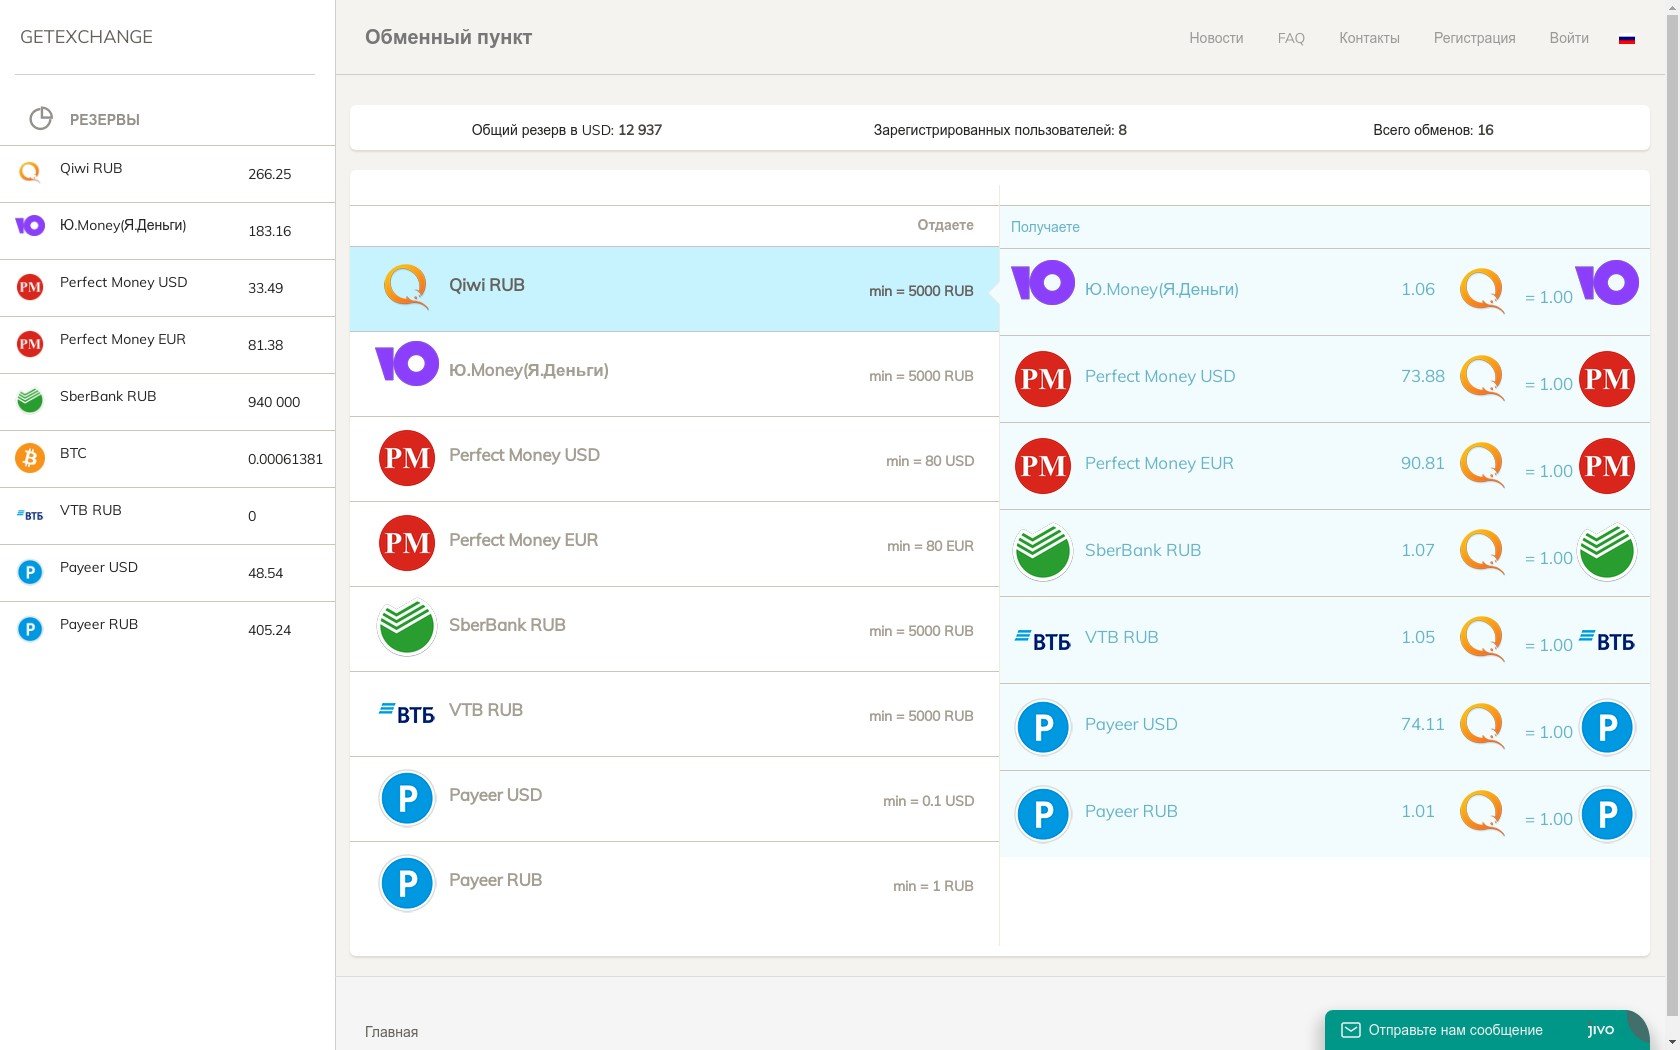The width and height of the screenshot is (1680, 1050).
Task: Select Qiwi RUB as the currency to give
Action: [x=674, y=289]
